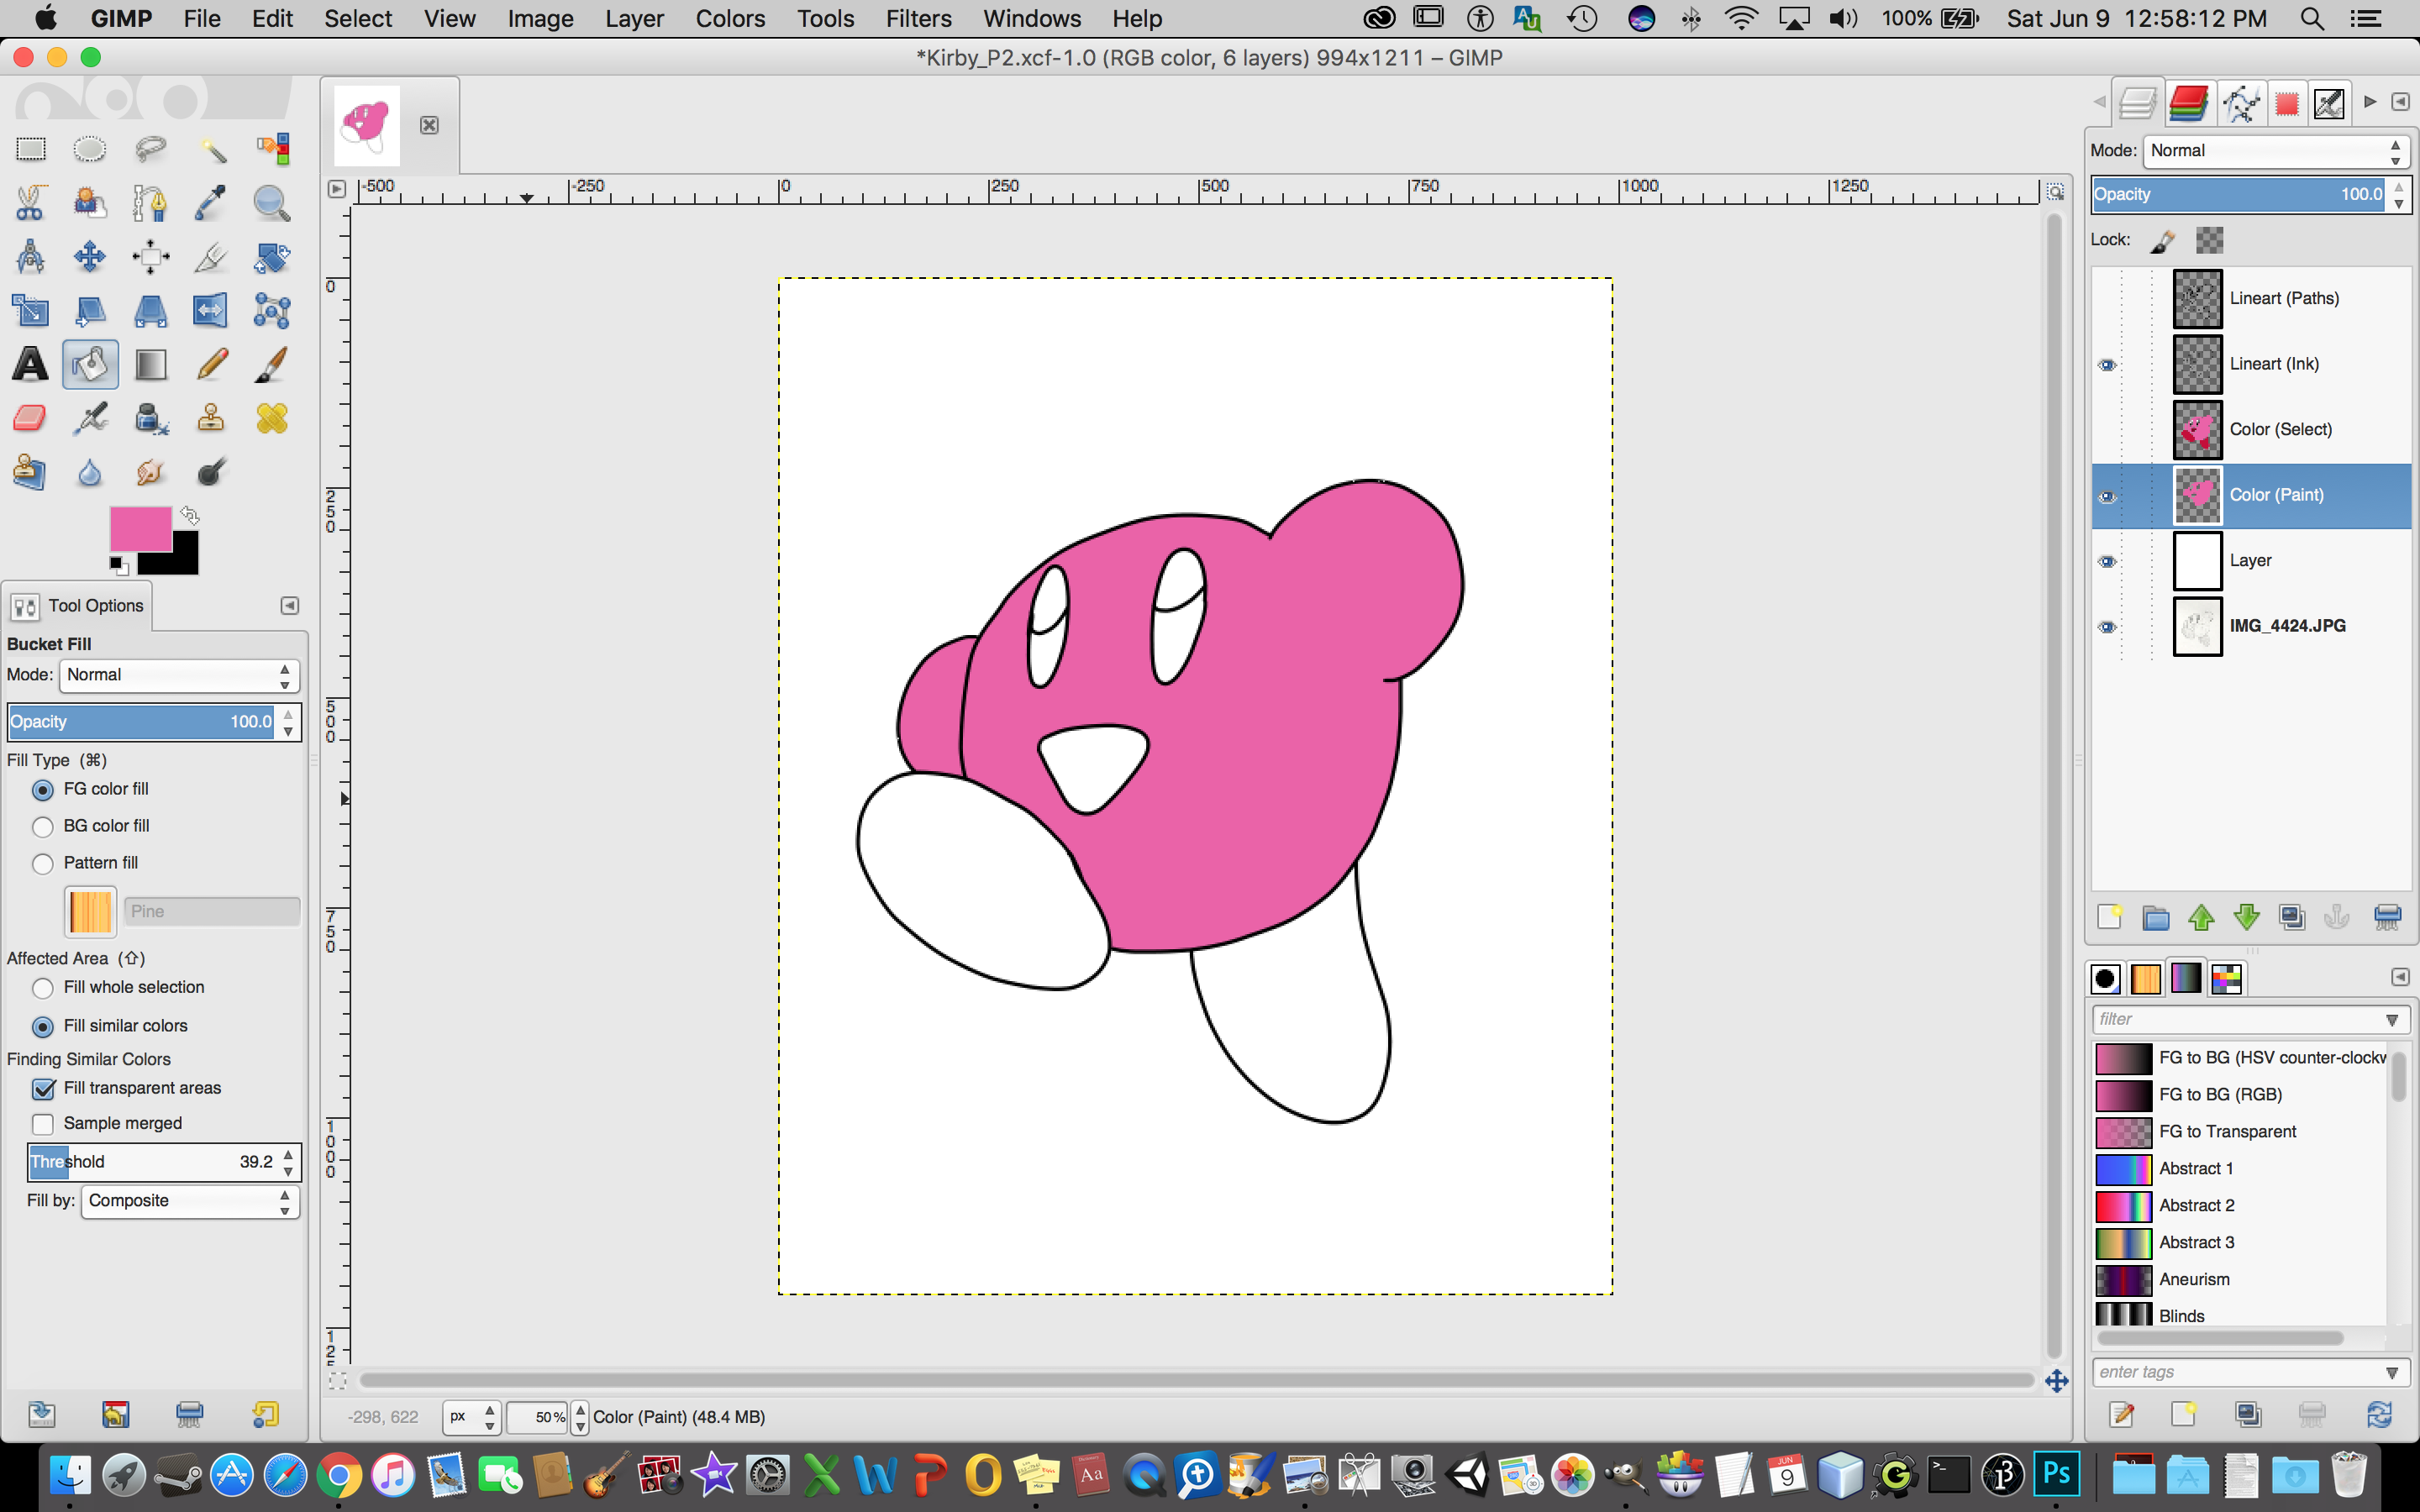Open the File menu
This screenshot has width=2420, height=1512.
point(202,19)
